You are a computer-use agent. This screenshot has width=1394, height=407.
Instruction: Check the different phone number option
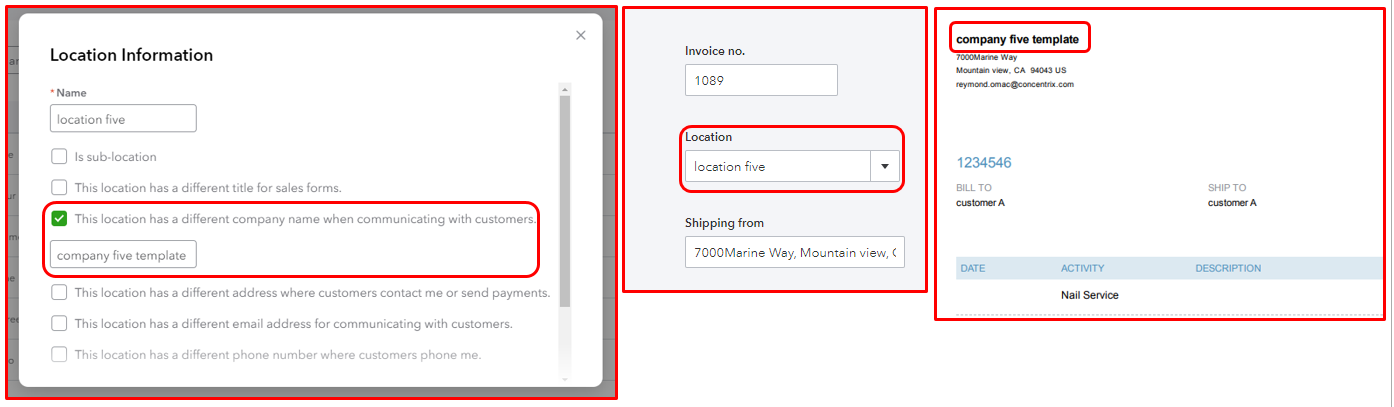tap(59, 354)
